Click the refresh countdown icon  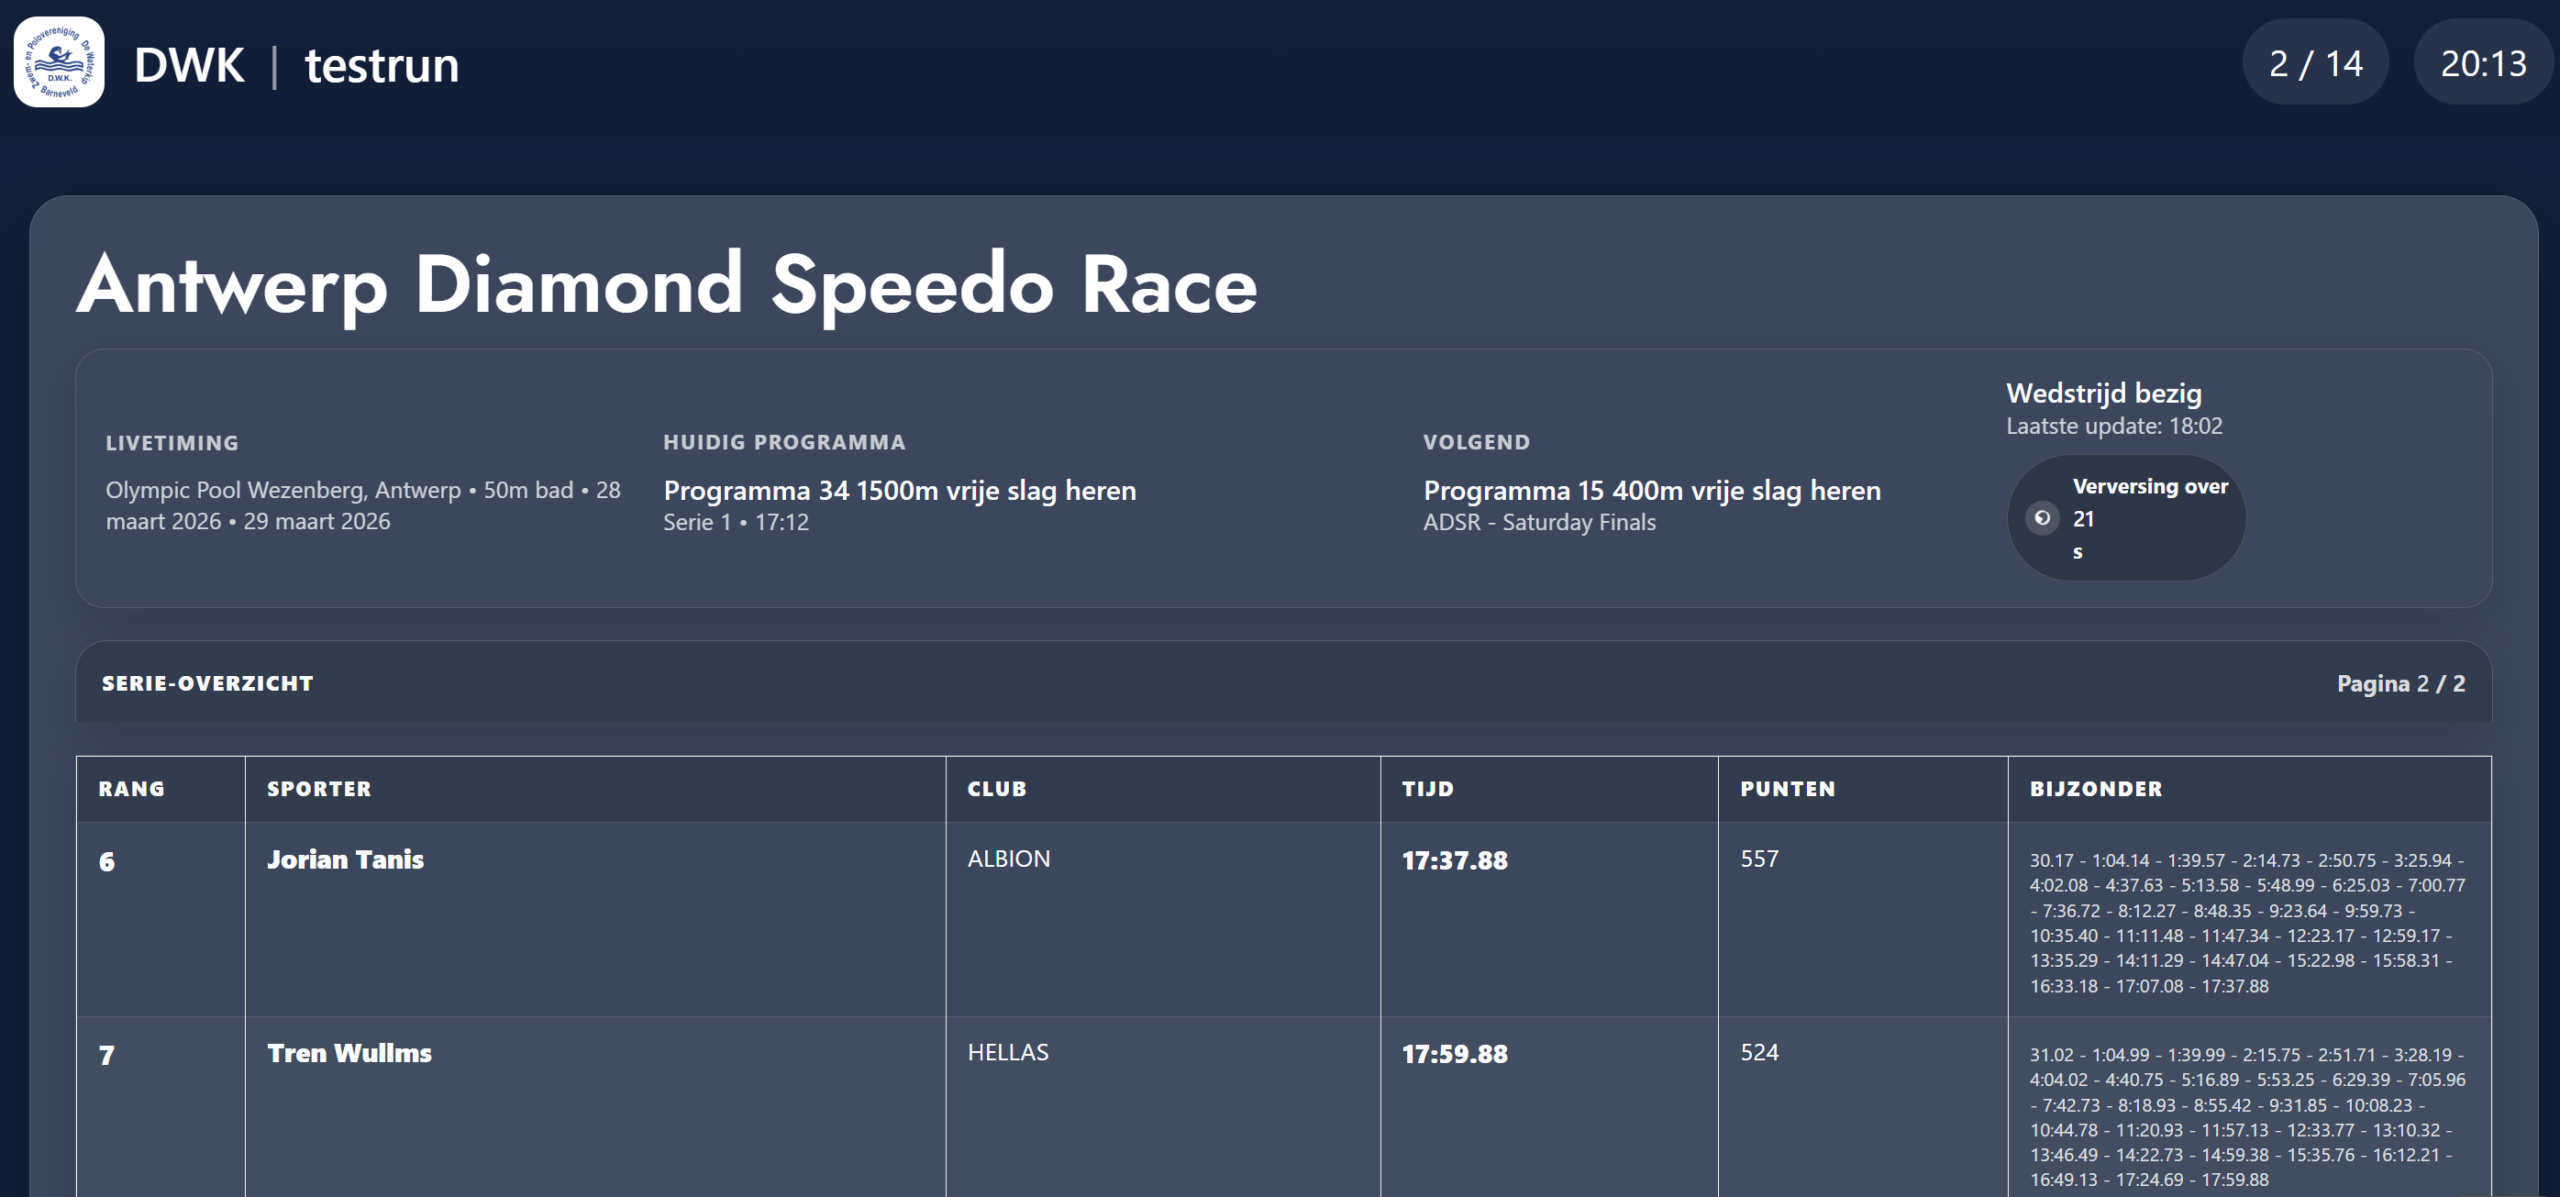tap(2042, 518)
